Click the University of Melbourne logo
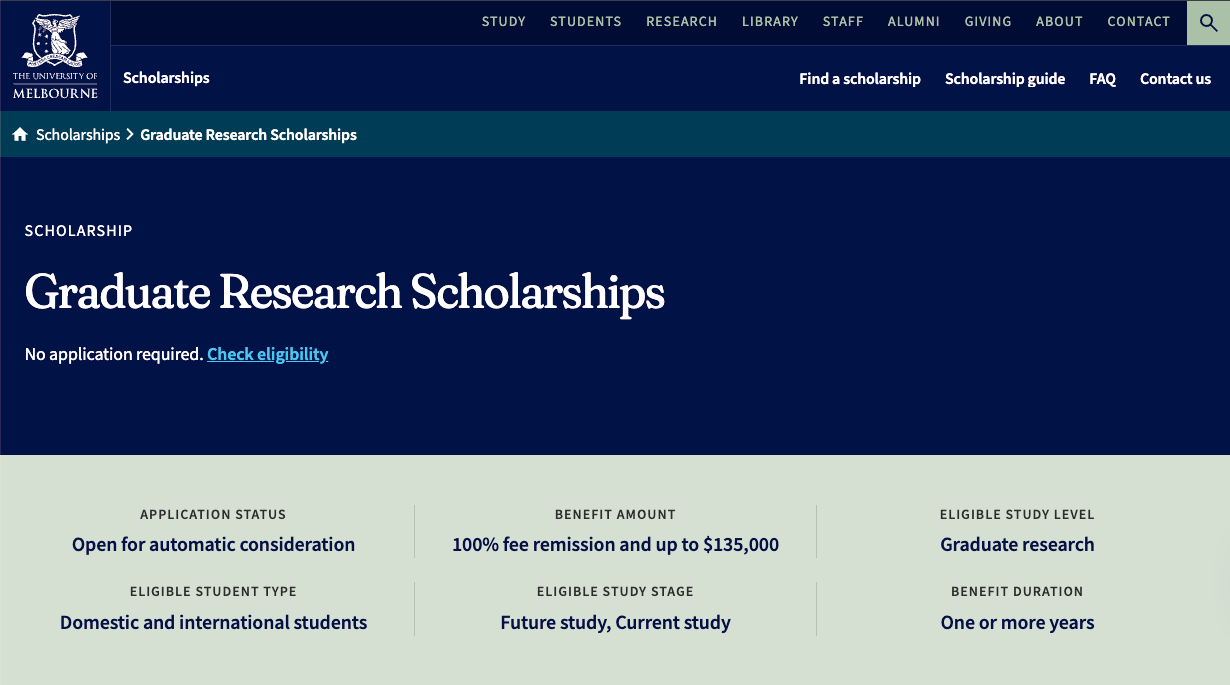This screenshot has width=1230, height=685. click(x=55, y=56)
